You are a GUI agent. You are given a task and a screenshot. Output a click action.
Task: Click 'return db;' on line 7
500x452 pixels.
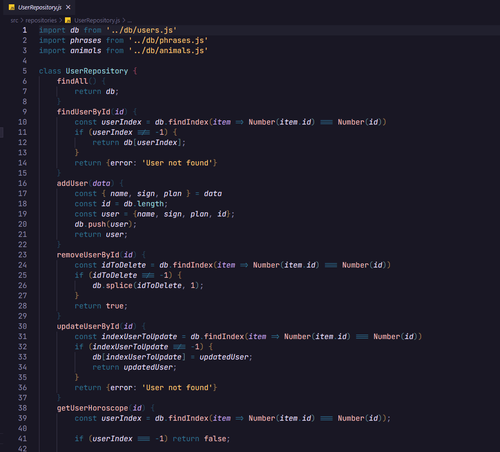97,91
